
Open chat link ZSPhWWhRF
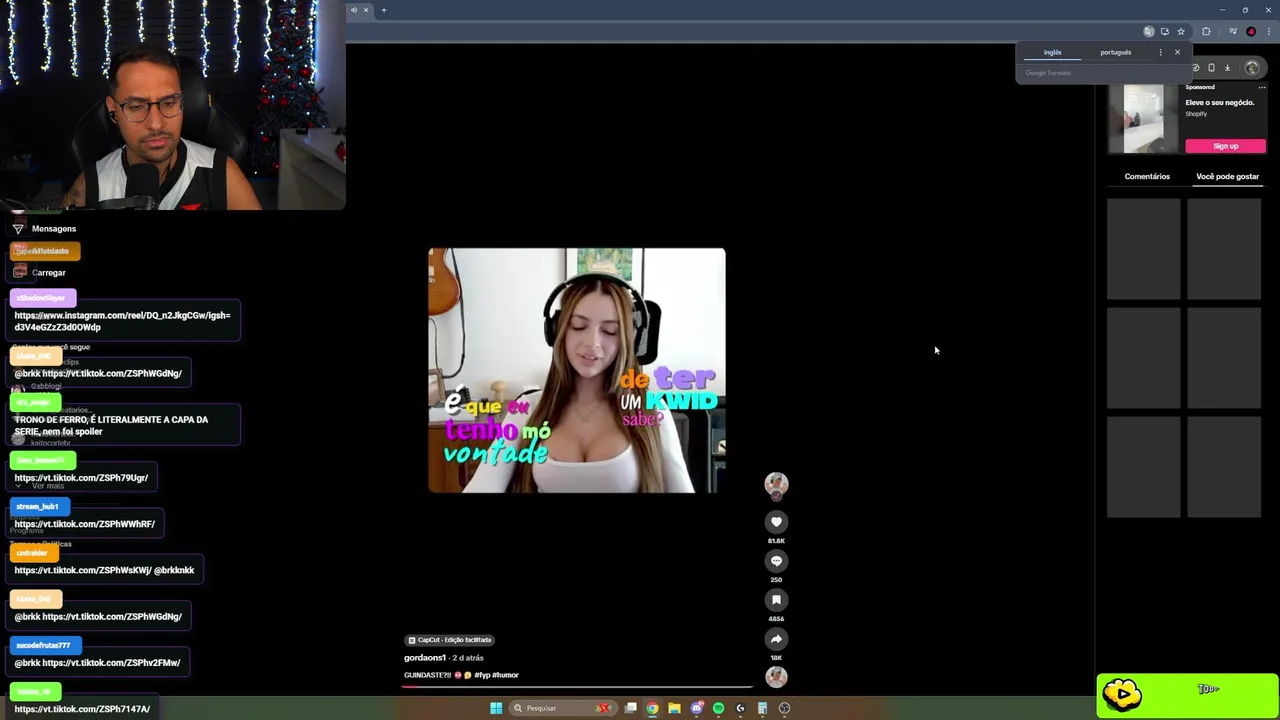tap(85, 524)
